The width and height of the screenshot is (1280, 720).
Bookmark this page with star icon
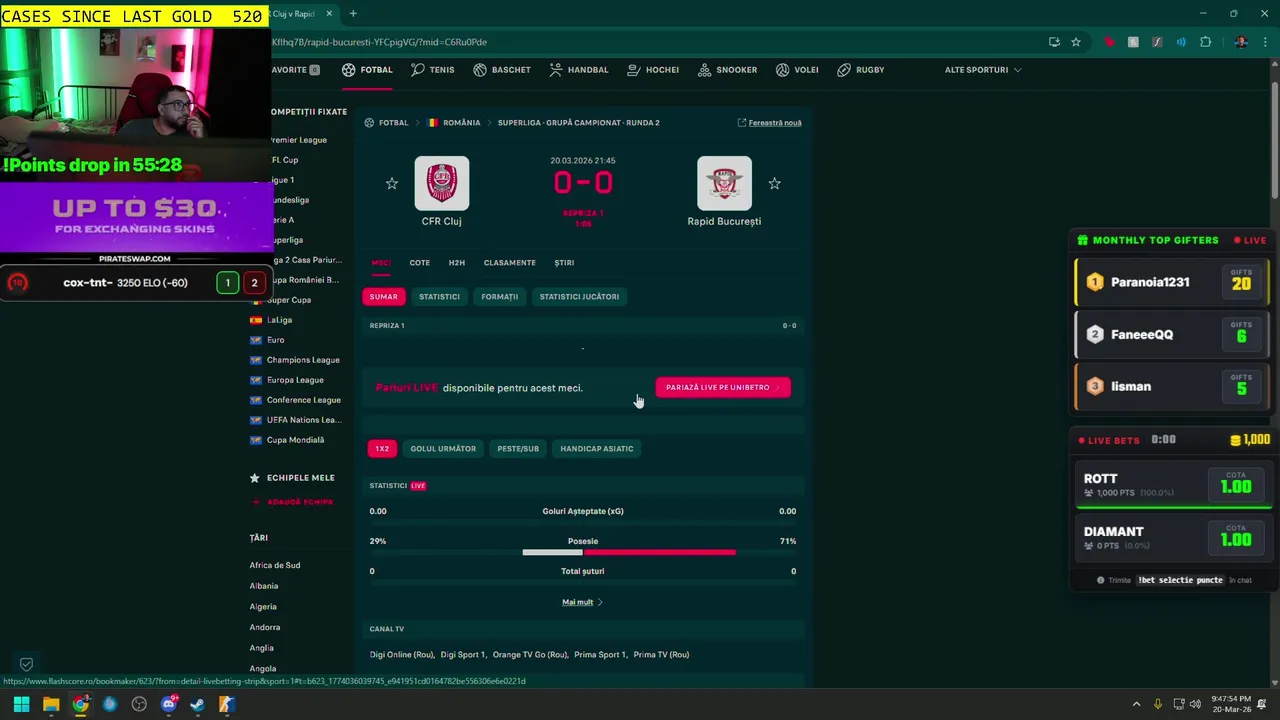[x=1076, y=42]
